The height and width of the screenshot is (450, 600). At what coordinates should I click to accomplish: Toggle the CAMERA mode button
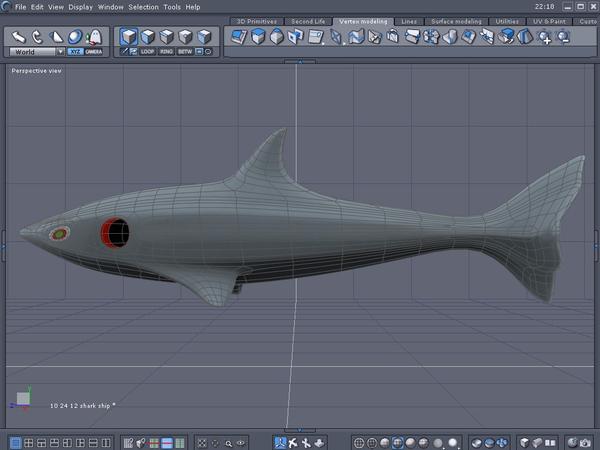click(93, 51)
